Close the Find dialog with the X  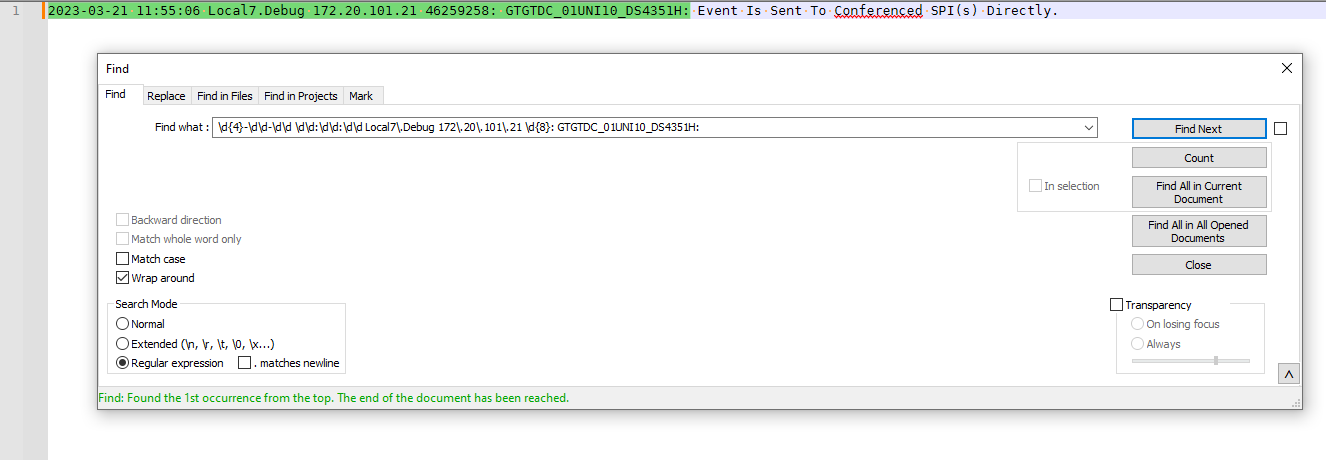tap(1287, 68)
